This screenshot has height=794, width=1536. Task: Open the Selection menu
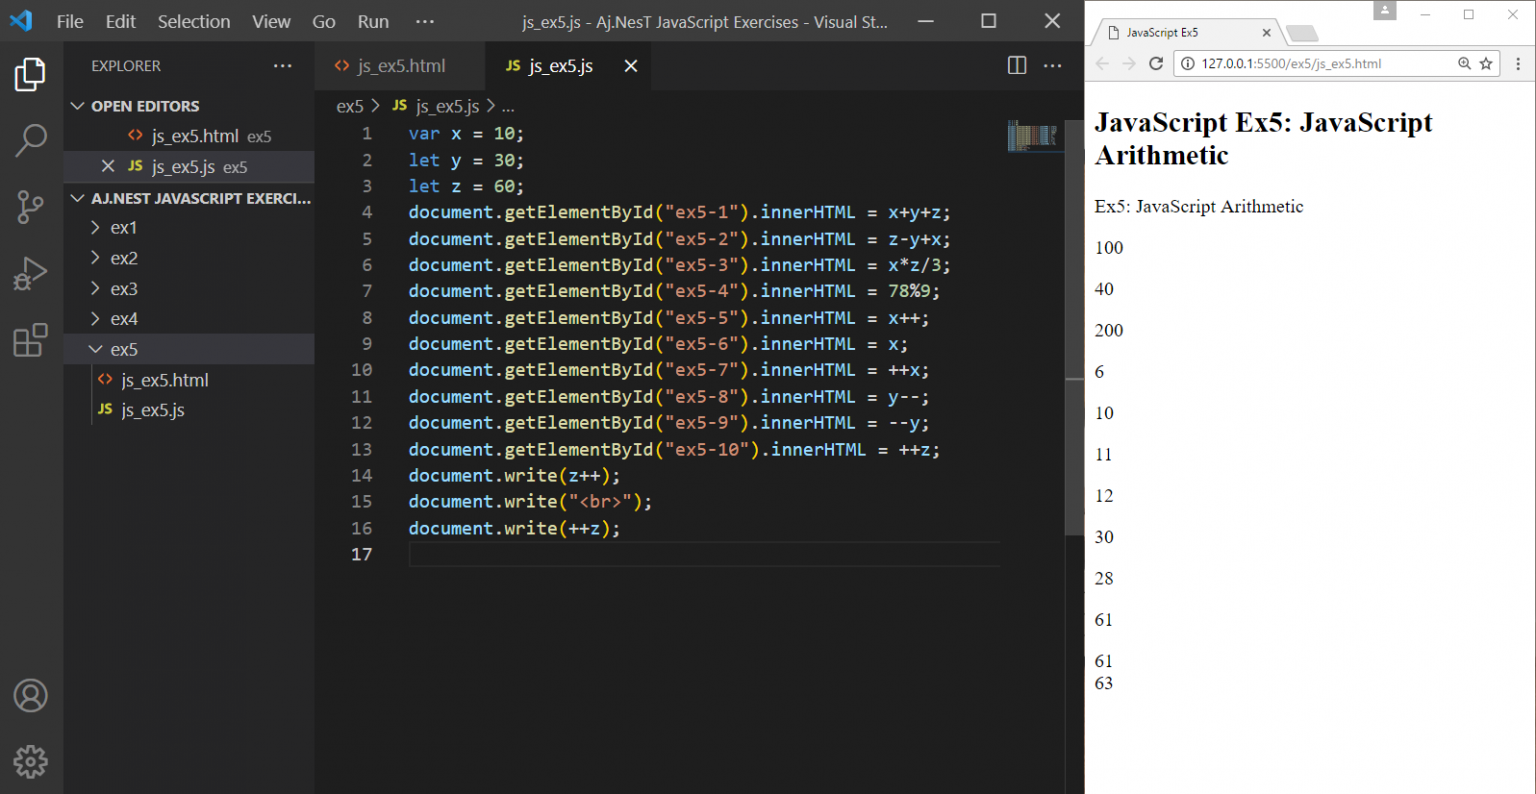193,22
